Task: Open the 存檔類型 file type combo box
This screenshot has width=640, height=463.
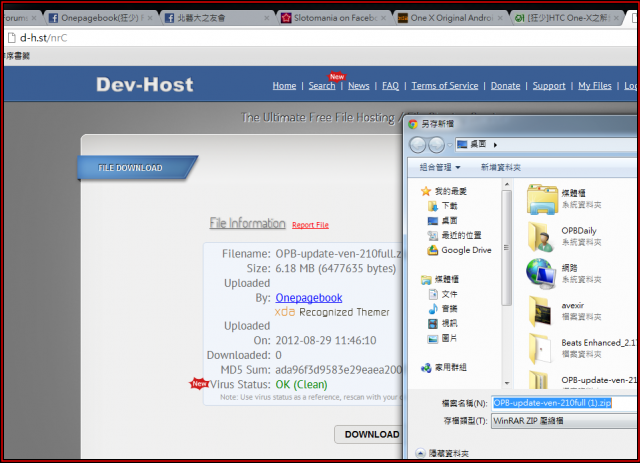Action: (565, 421)
